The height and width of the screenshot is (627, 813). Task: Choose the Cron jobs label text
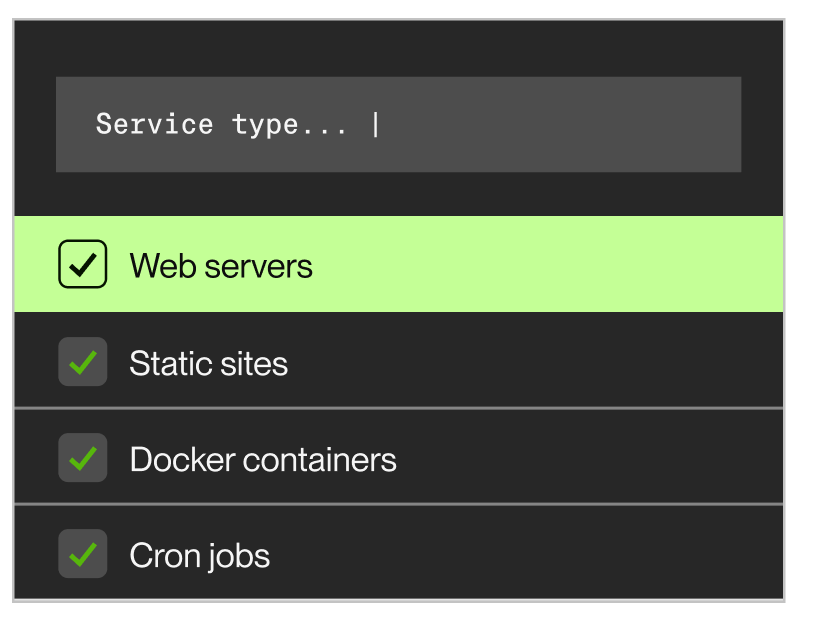(199, 556)
